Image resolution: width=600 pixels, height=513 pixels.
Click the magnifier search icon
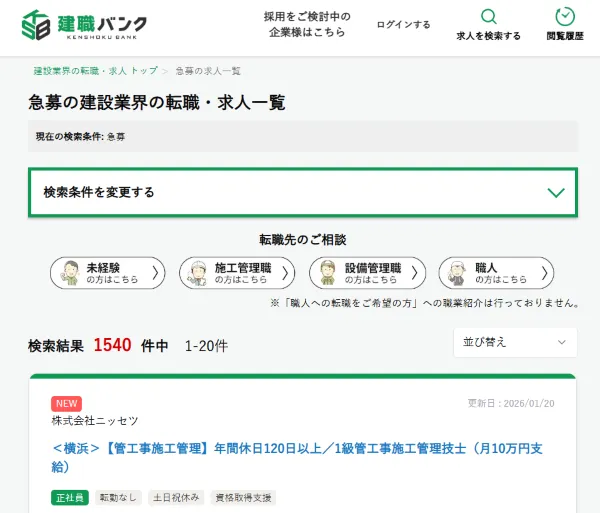[x=488, y=16]
